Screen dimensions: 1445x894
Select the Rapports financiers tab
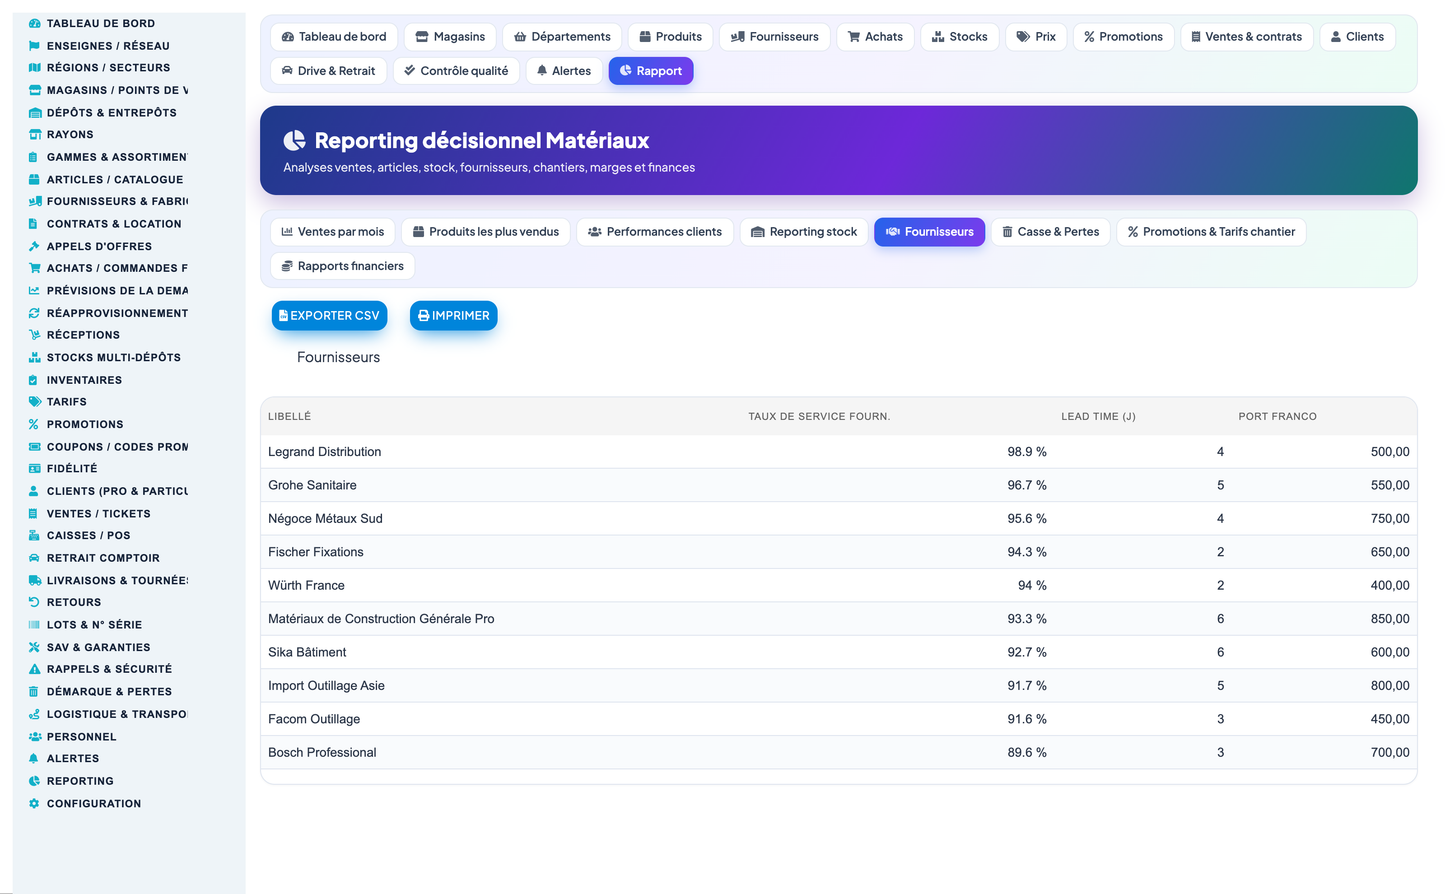[x=343, y=266]
